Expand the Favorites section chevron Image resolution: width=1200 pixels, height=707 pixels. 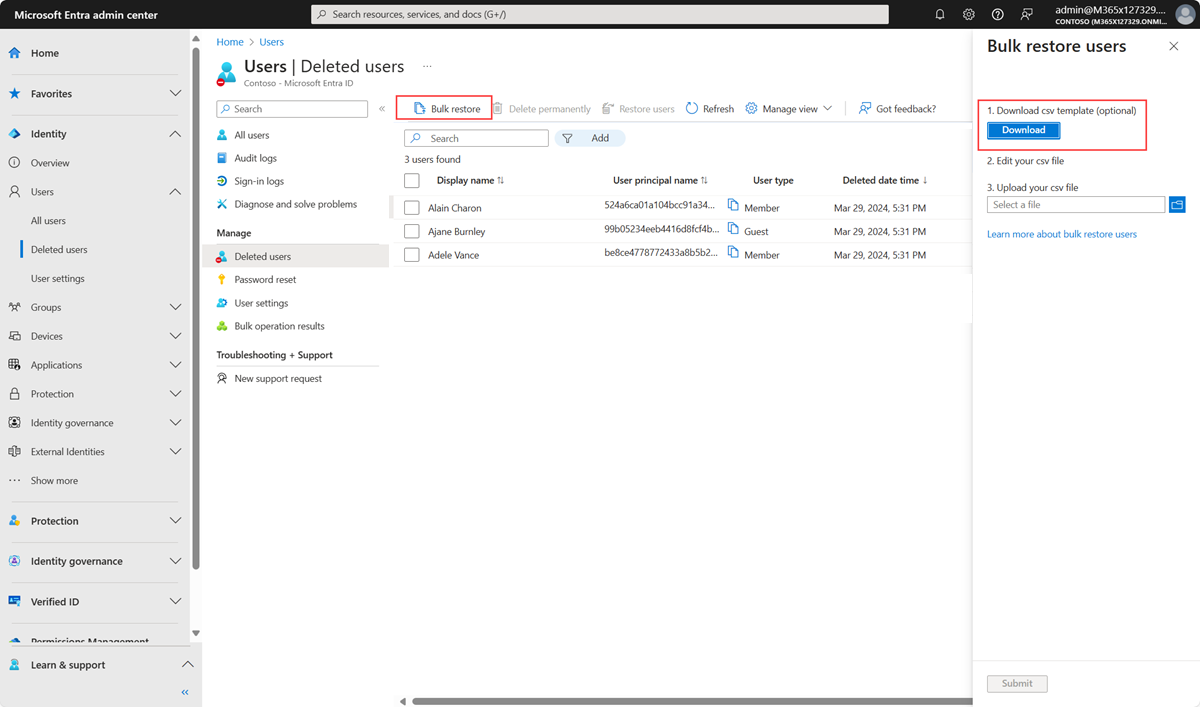[175, 93]
